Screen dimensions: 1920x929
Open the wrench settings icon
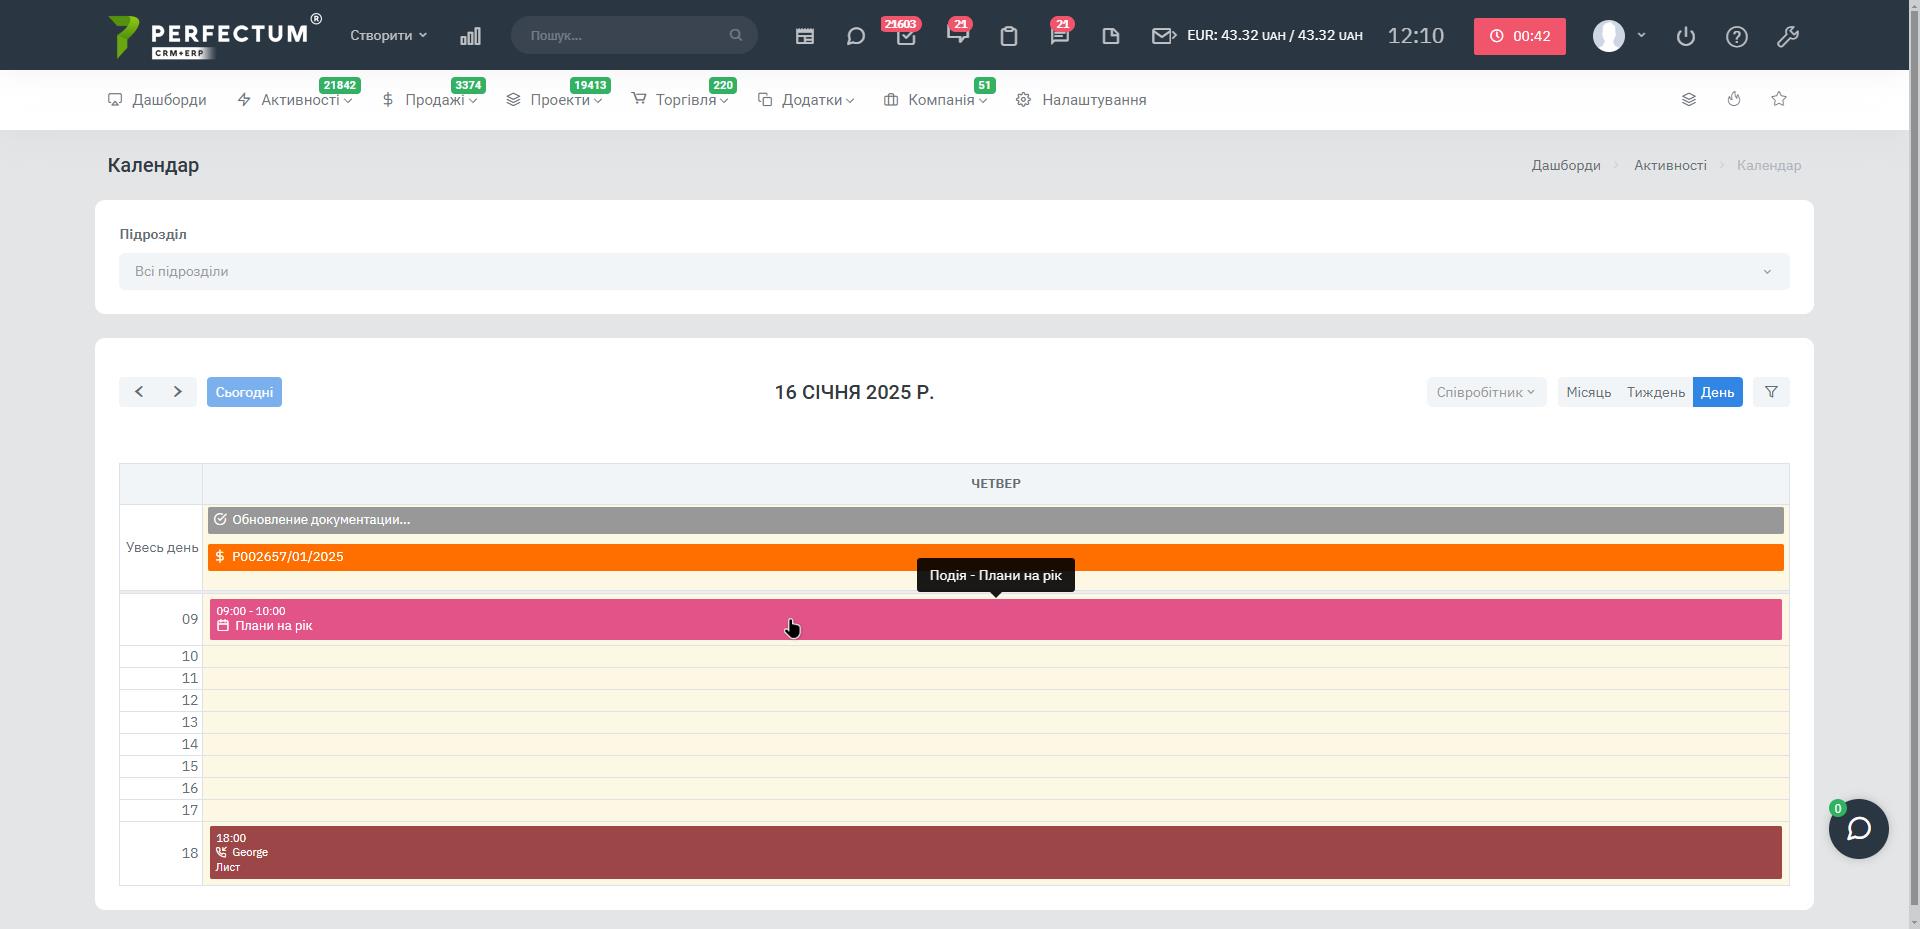(x=1788, y=36)
